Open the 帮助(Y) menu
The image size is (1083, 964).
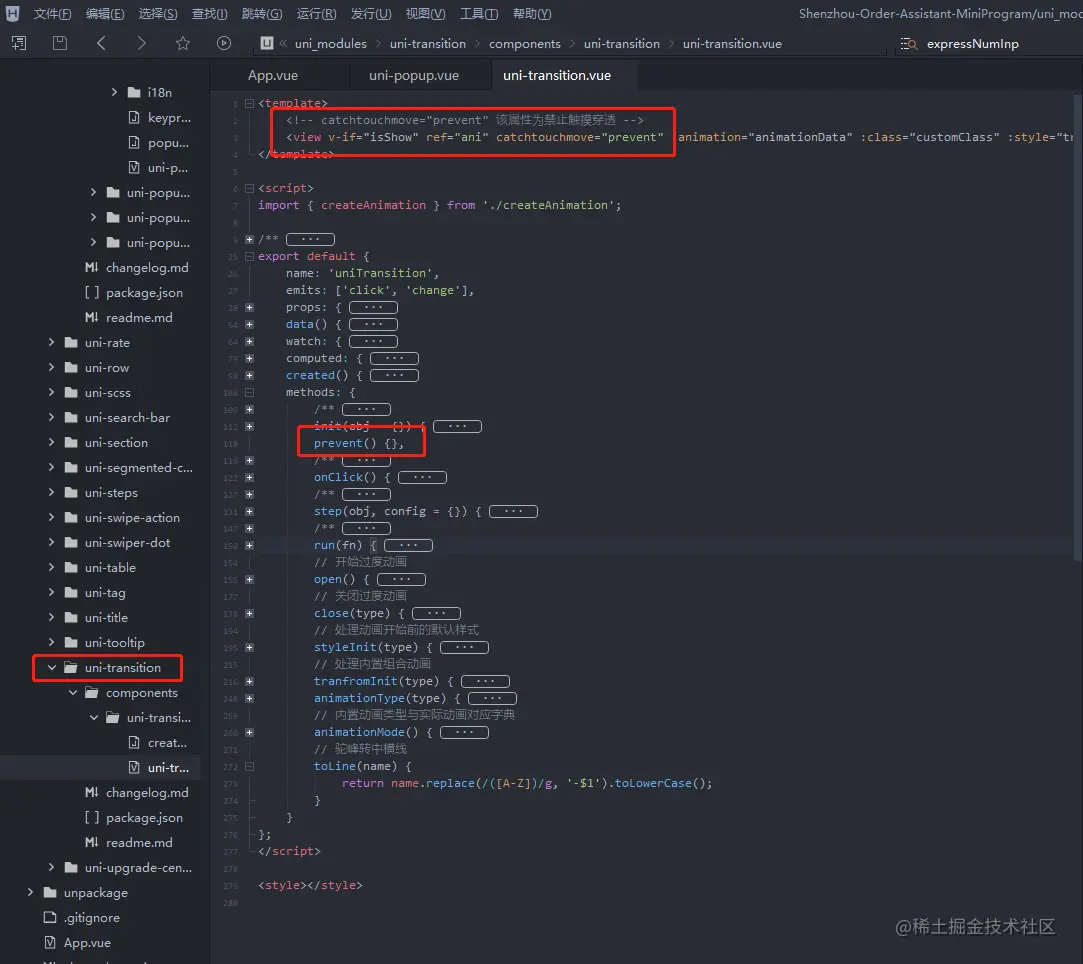(532, 14)
